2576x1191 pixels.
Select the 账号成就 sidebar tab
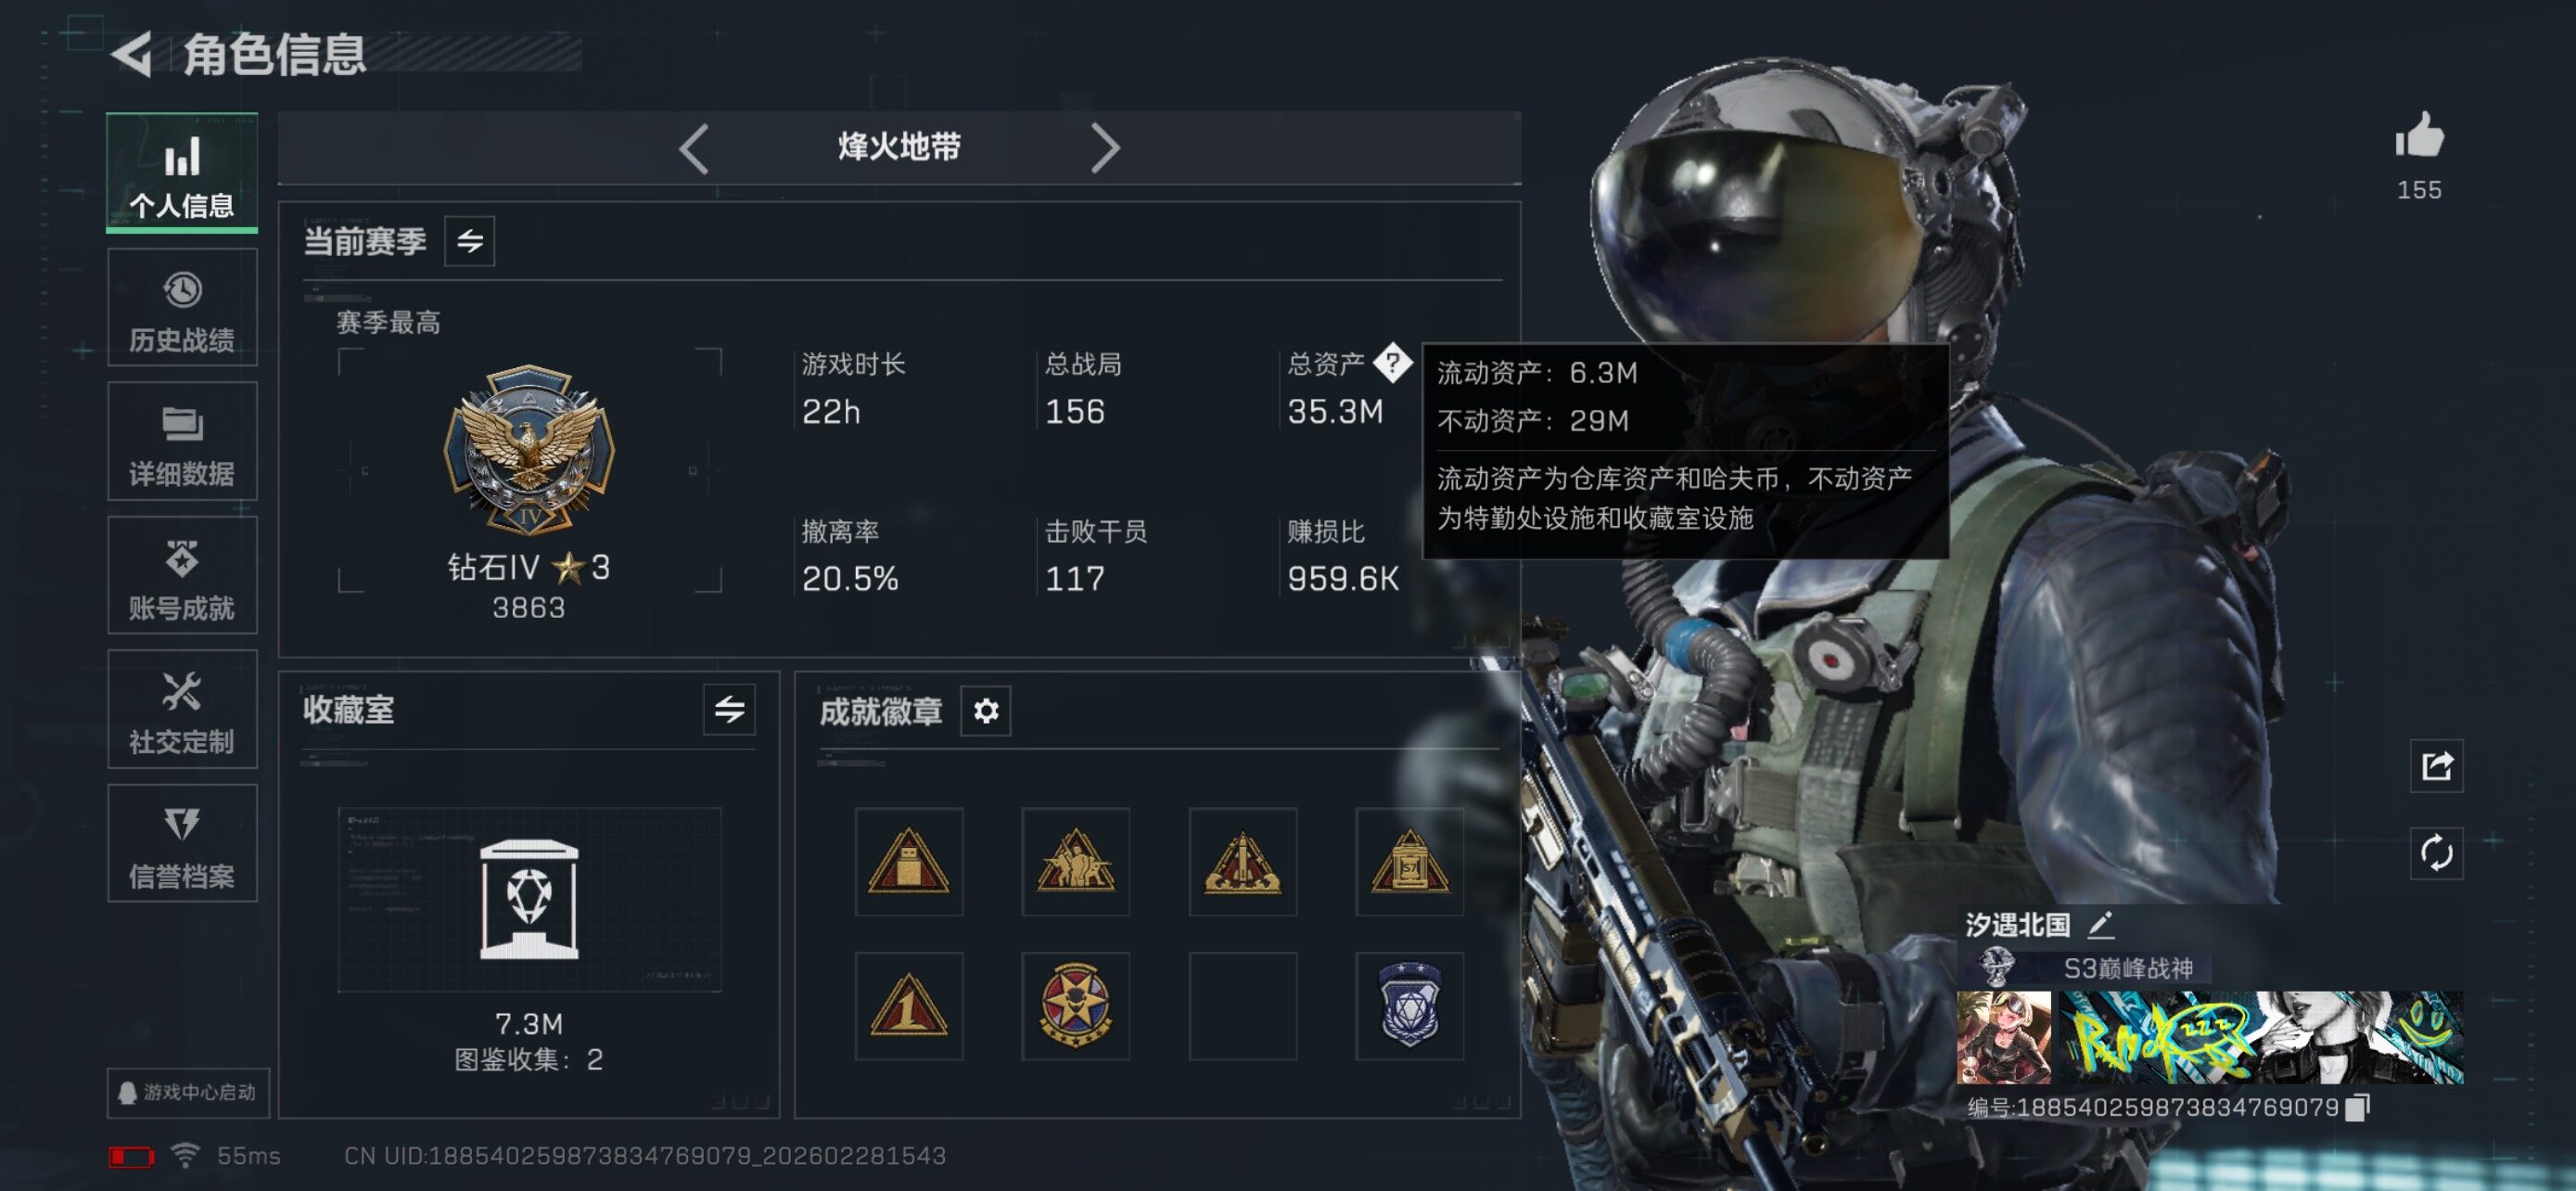click(182, 575)
